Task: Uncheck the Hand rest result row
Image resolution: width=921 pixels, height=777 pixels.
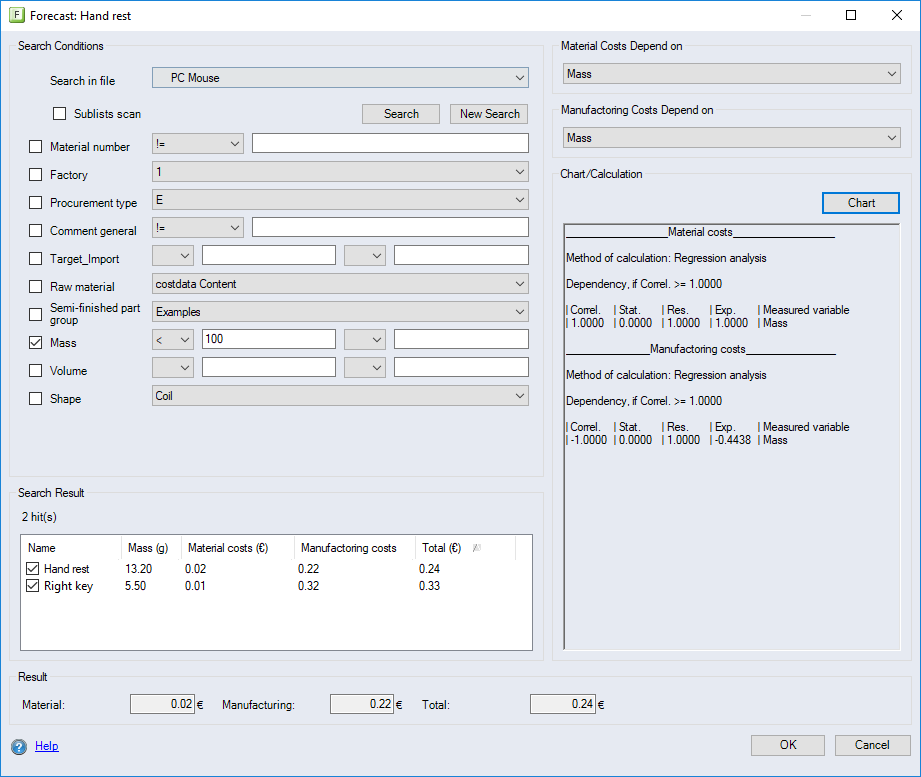Action: coord(33,569)
